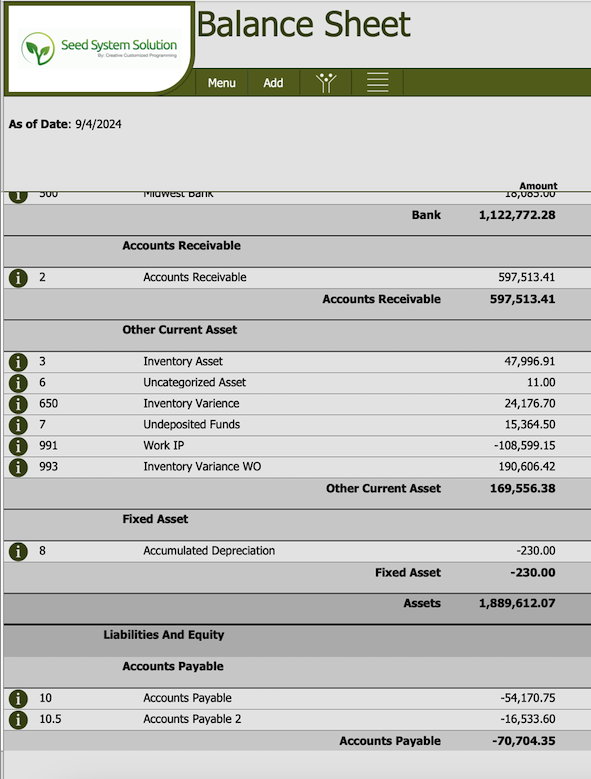Show info for Accumulated Depreciation row
Image resolution: width=591 pixels, height=779 pixels.
[18, 551]
